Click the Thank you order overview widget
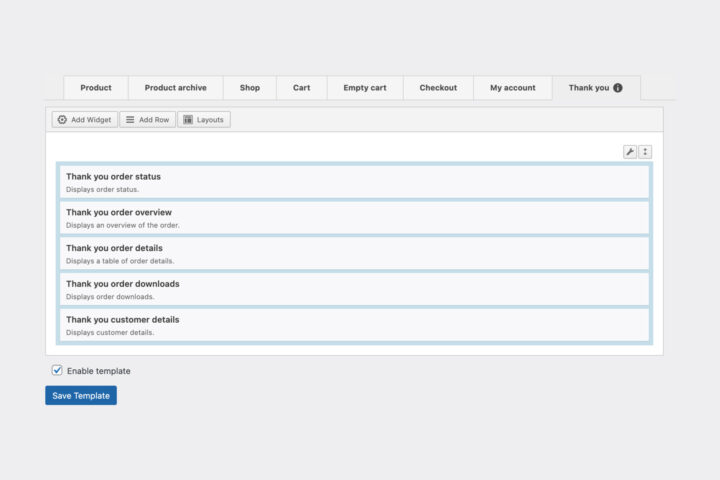Viewport: 720px width, 480px height. (x=353, y=218)
